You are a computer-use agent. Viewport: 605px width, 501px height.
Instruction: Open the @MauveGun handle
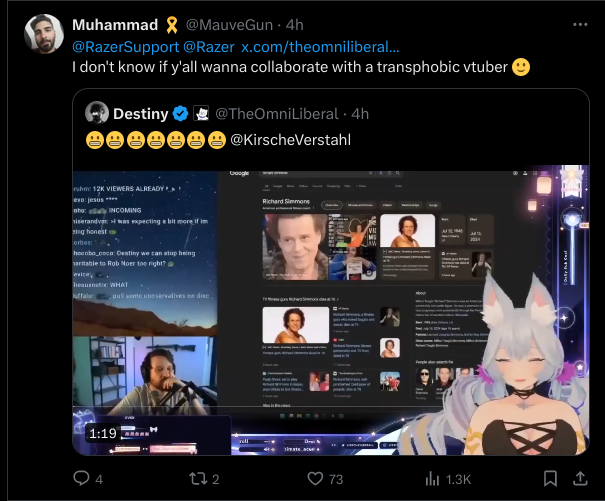229,25
